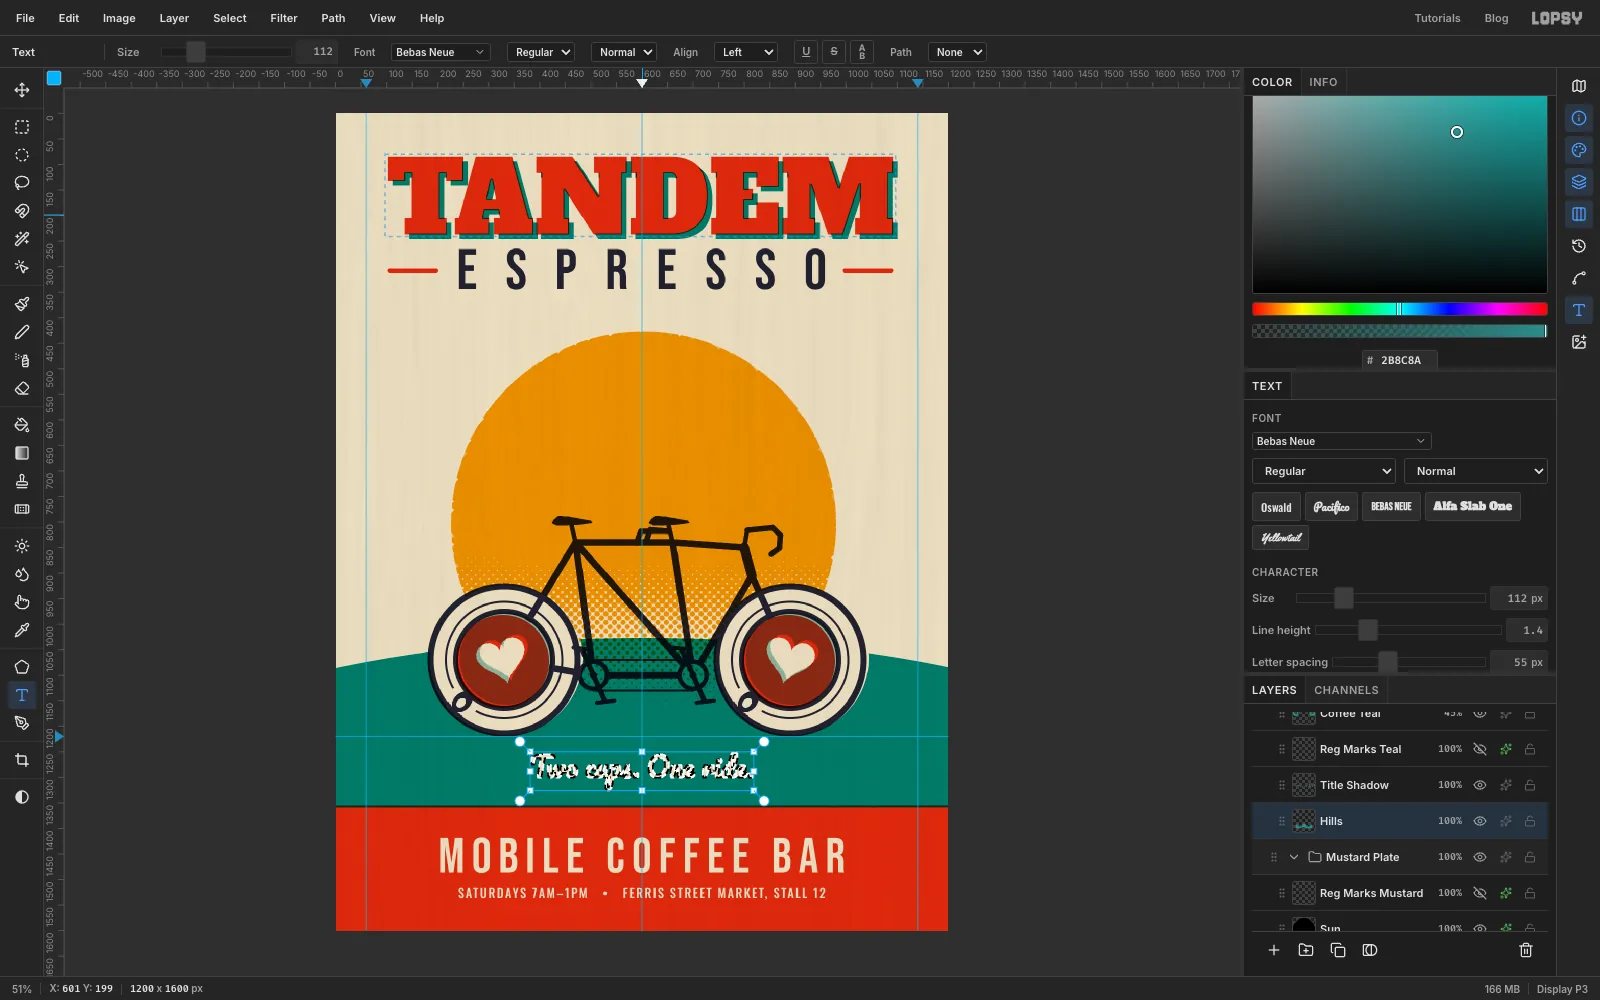Add a new layer with plus icon

1274,950
